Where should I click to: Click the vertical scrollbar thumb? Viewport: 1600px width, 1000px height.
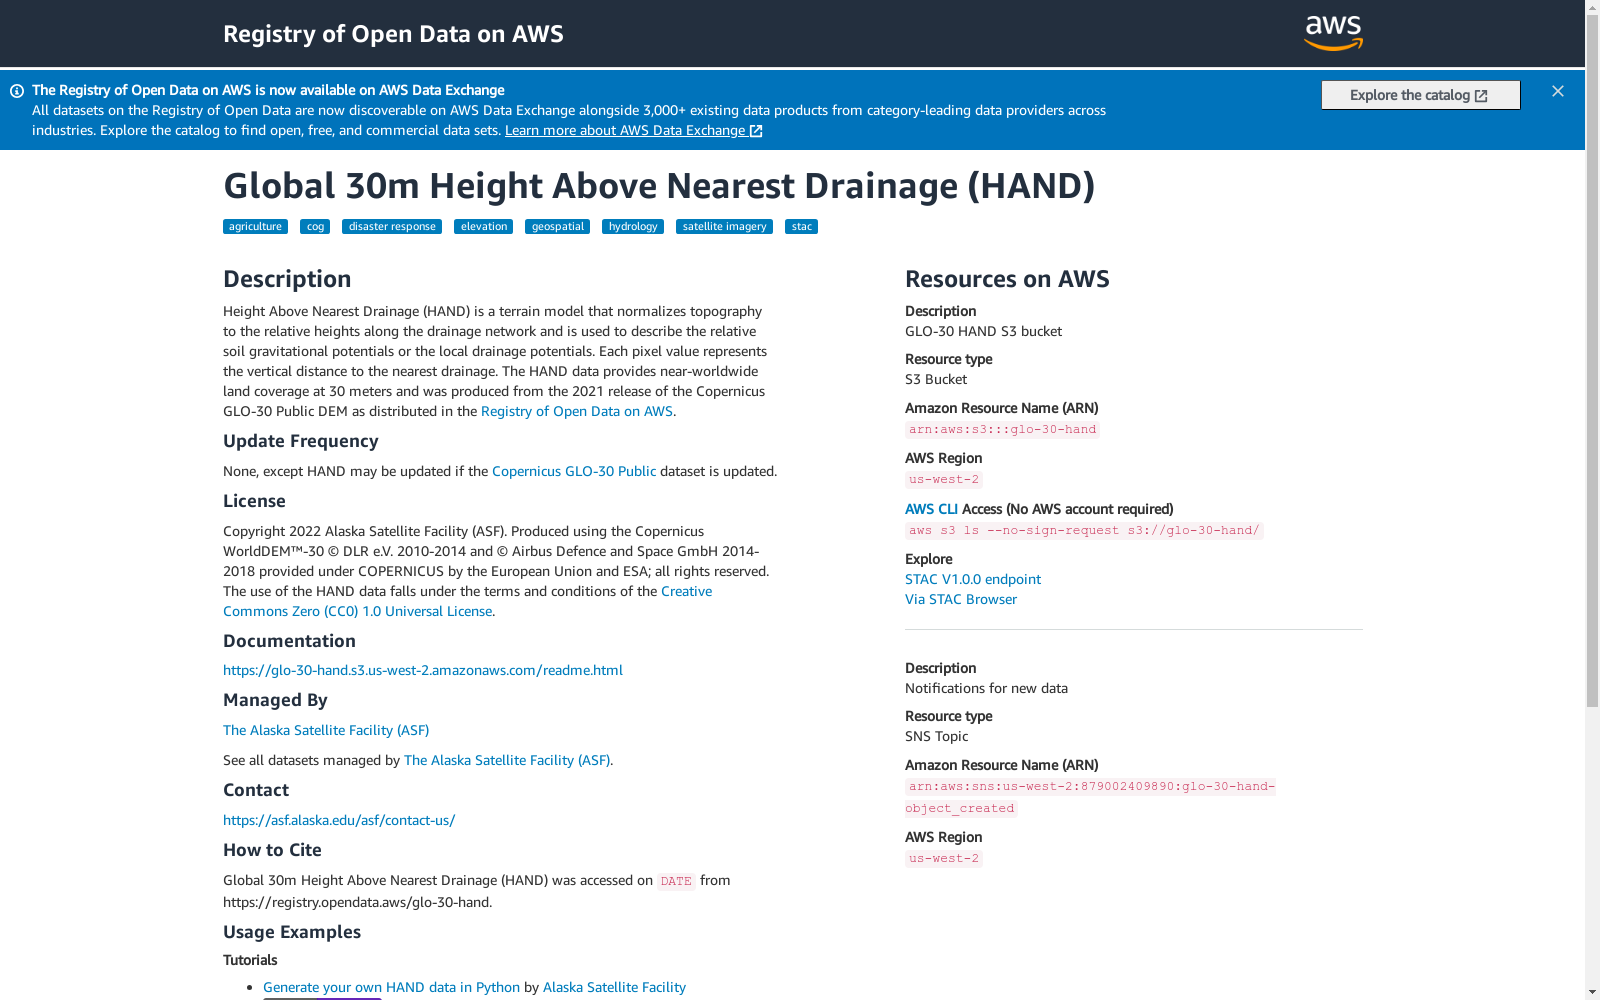tap(1592, 360)
